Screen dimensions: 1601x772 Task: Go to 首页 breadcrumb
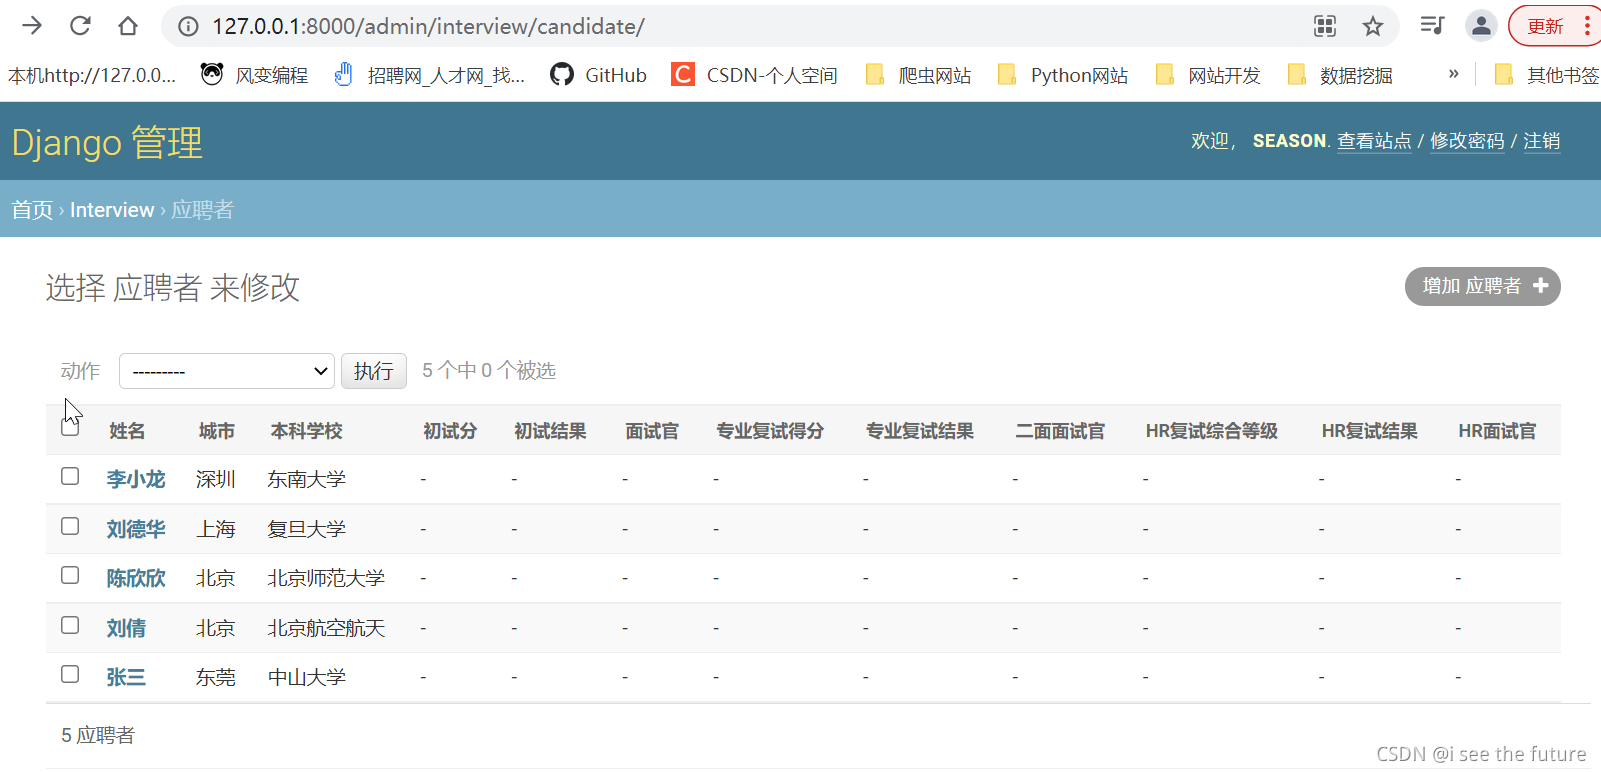tap(32, 210)
